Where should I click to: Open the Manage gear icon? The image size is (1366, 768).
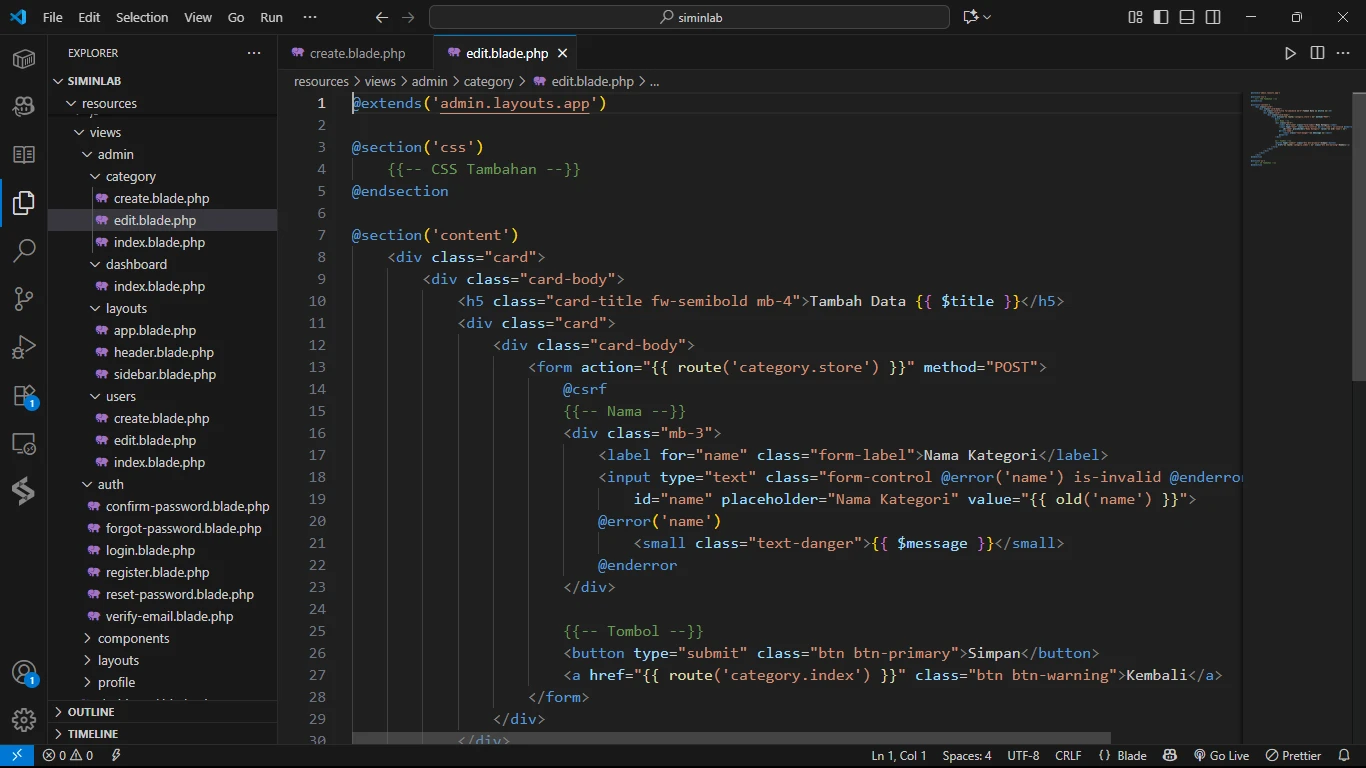click(x=24, y=719)
